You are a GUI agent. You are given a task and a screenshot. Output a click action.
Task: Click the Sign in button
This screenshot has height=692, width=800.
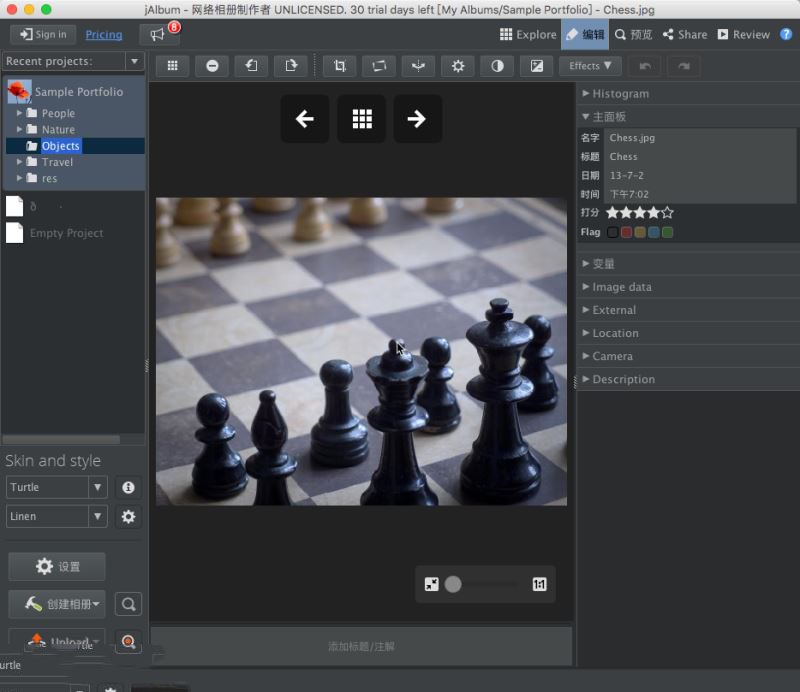[x=43, y=34]
